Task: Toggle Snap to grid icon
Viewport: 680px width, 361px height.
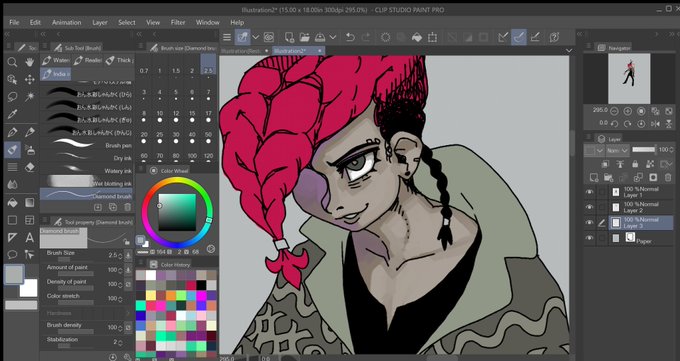Action: 535,37
